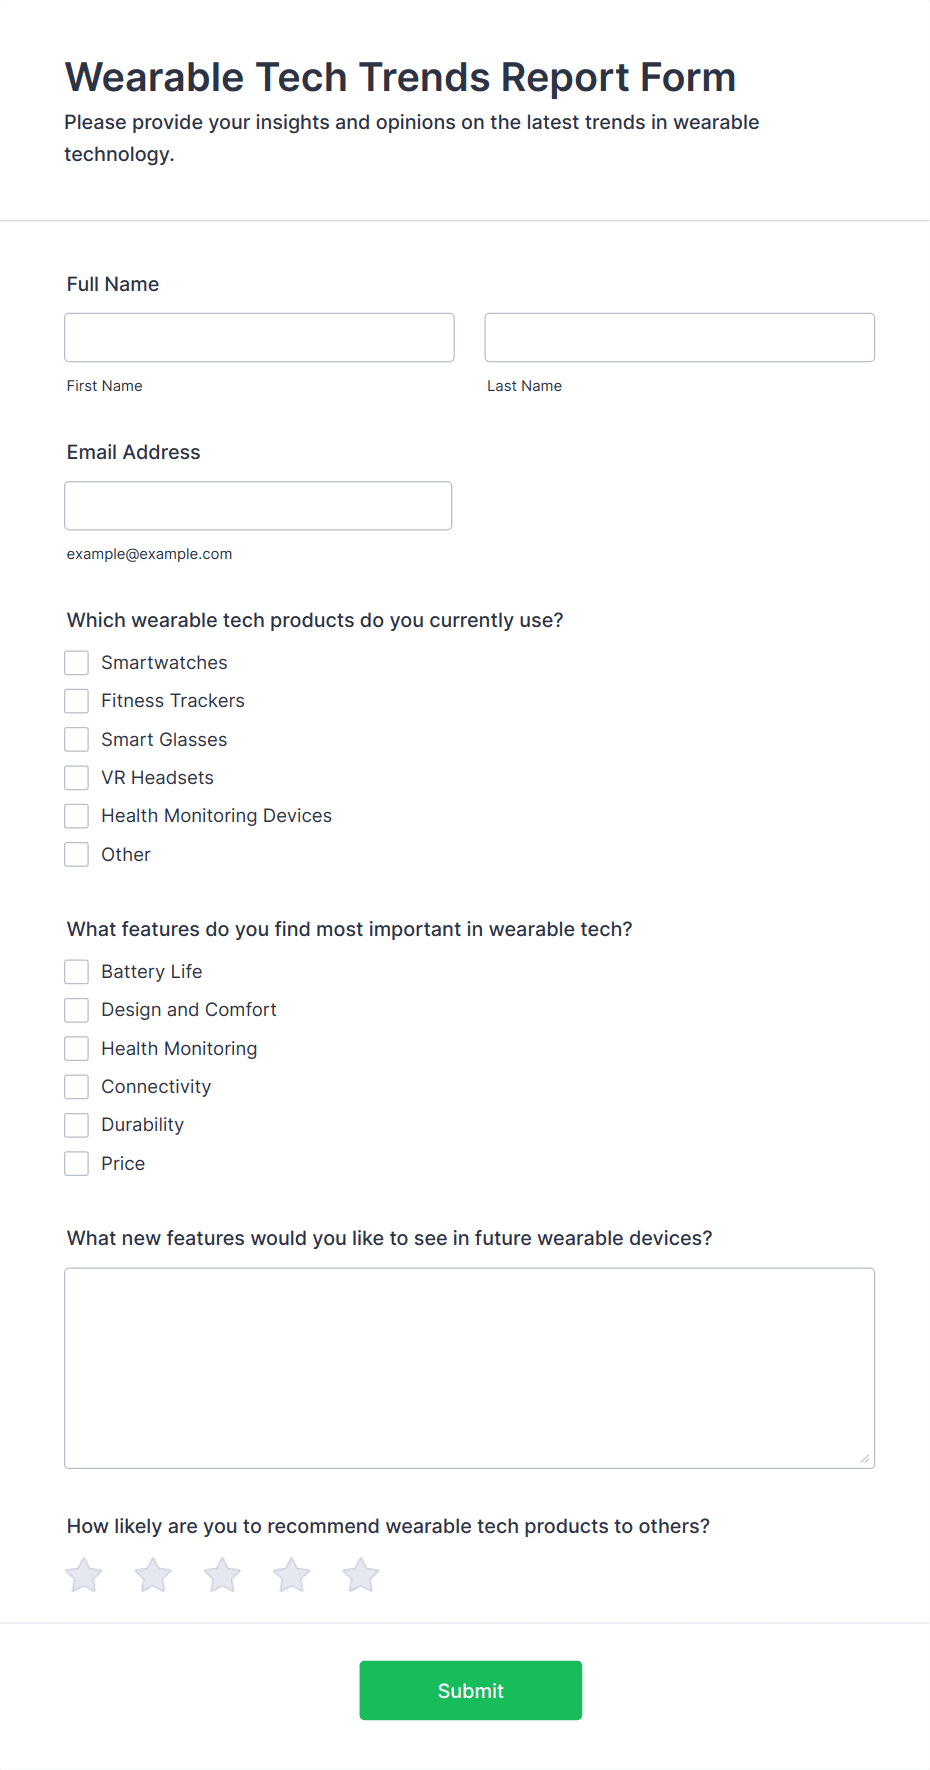Click into the Last Name field
Viewport: 930px width, 1770px height.
[x=680, y=338]
